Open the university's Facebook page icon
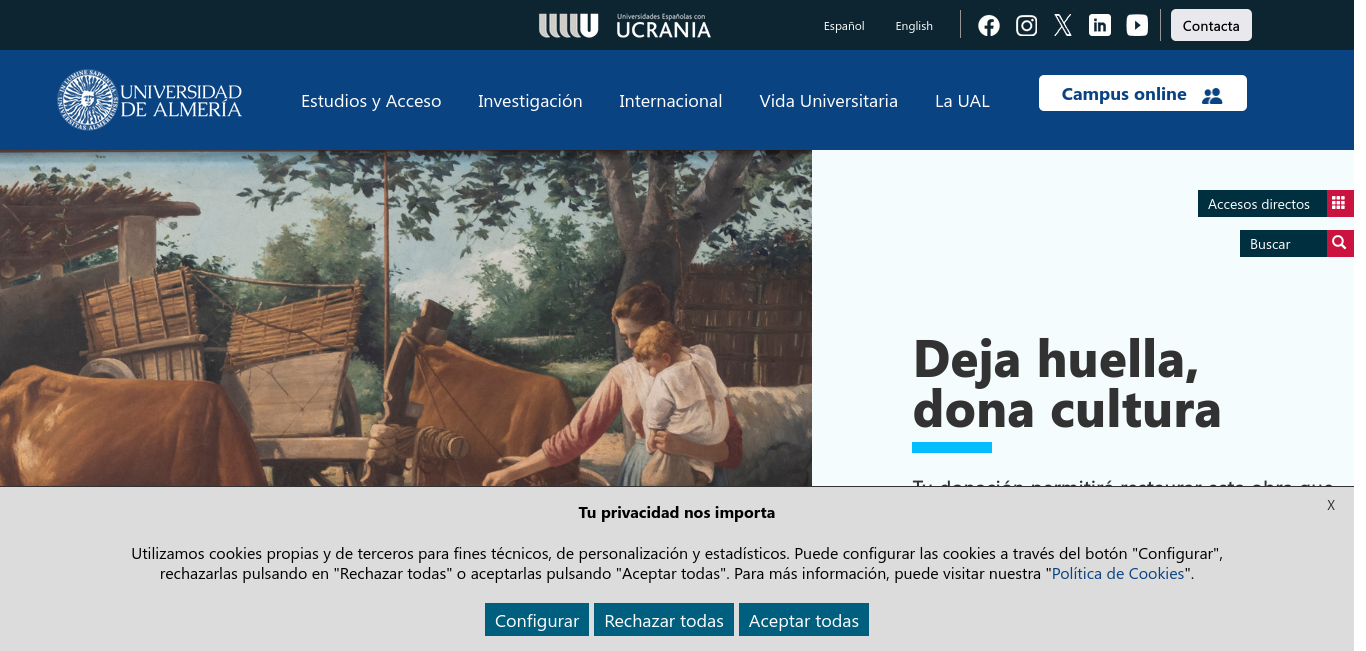Viewport: 1366px width, 651px height. [x=989, y=26]
